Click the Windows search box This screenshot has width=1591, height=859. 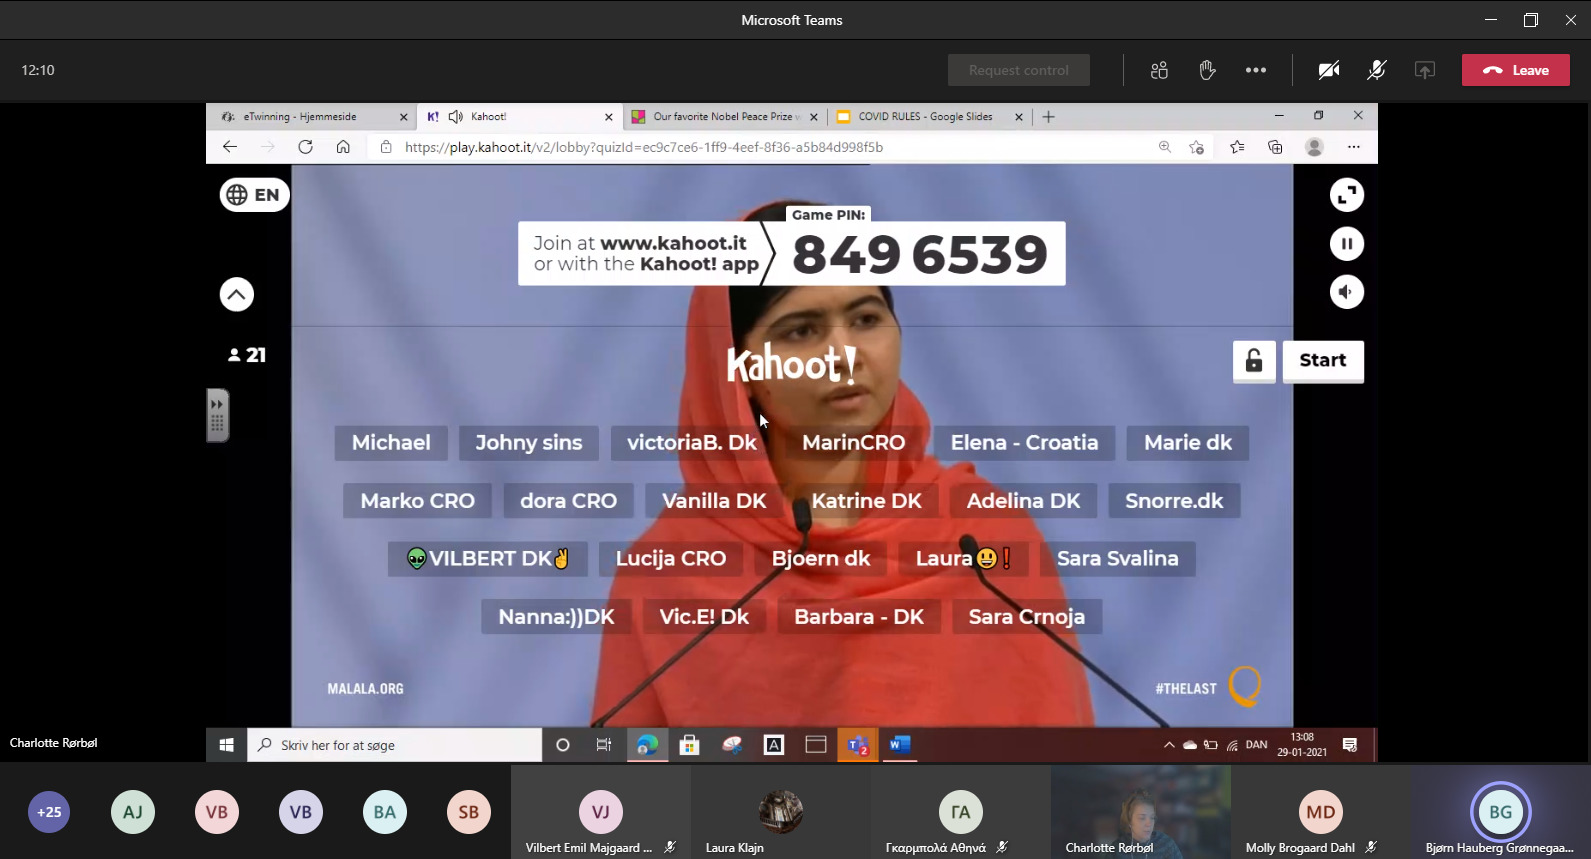[394, 745]
